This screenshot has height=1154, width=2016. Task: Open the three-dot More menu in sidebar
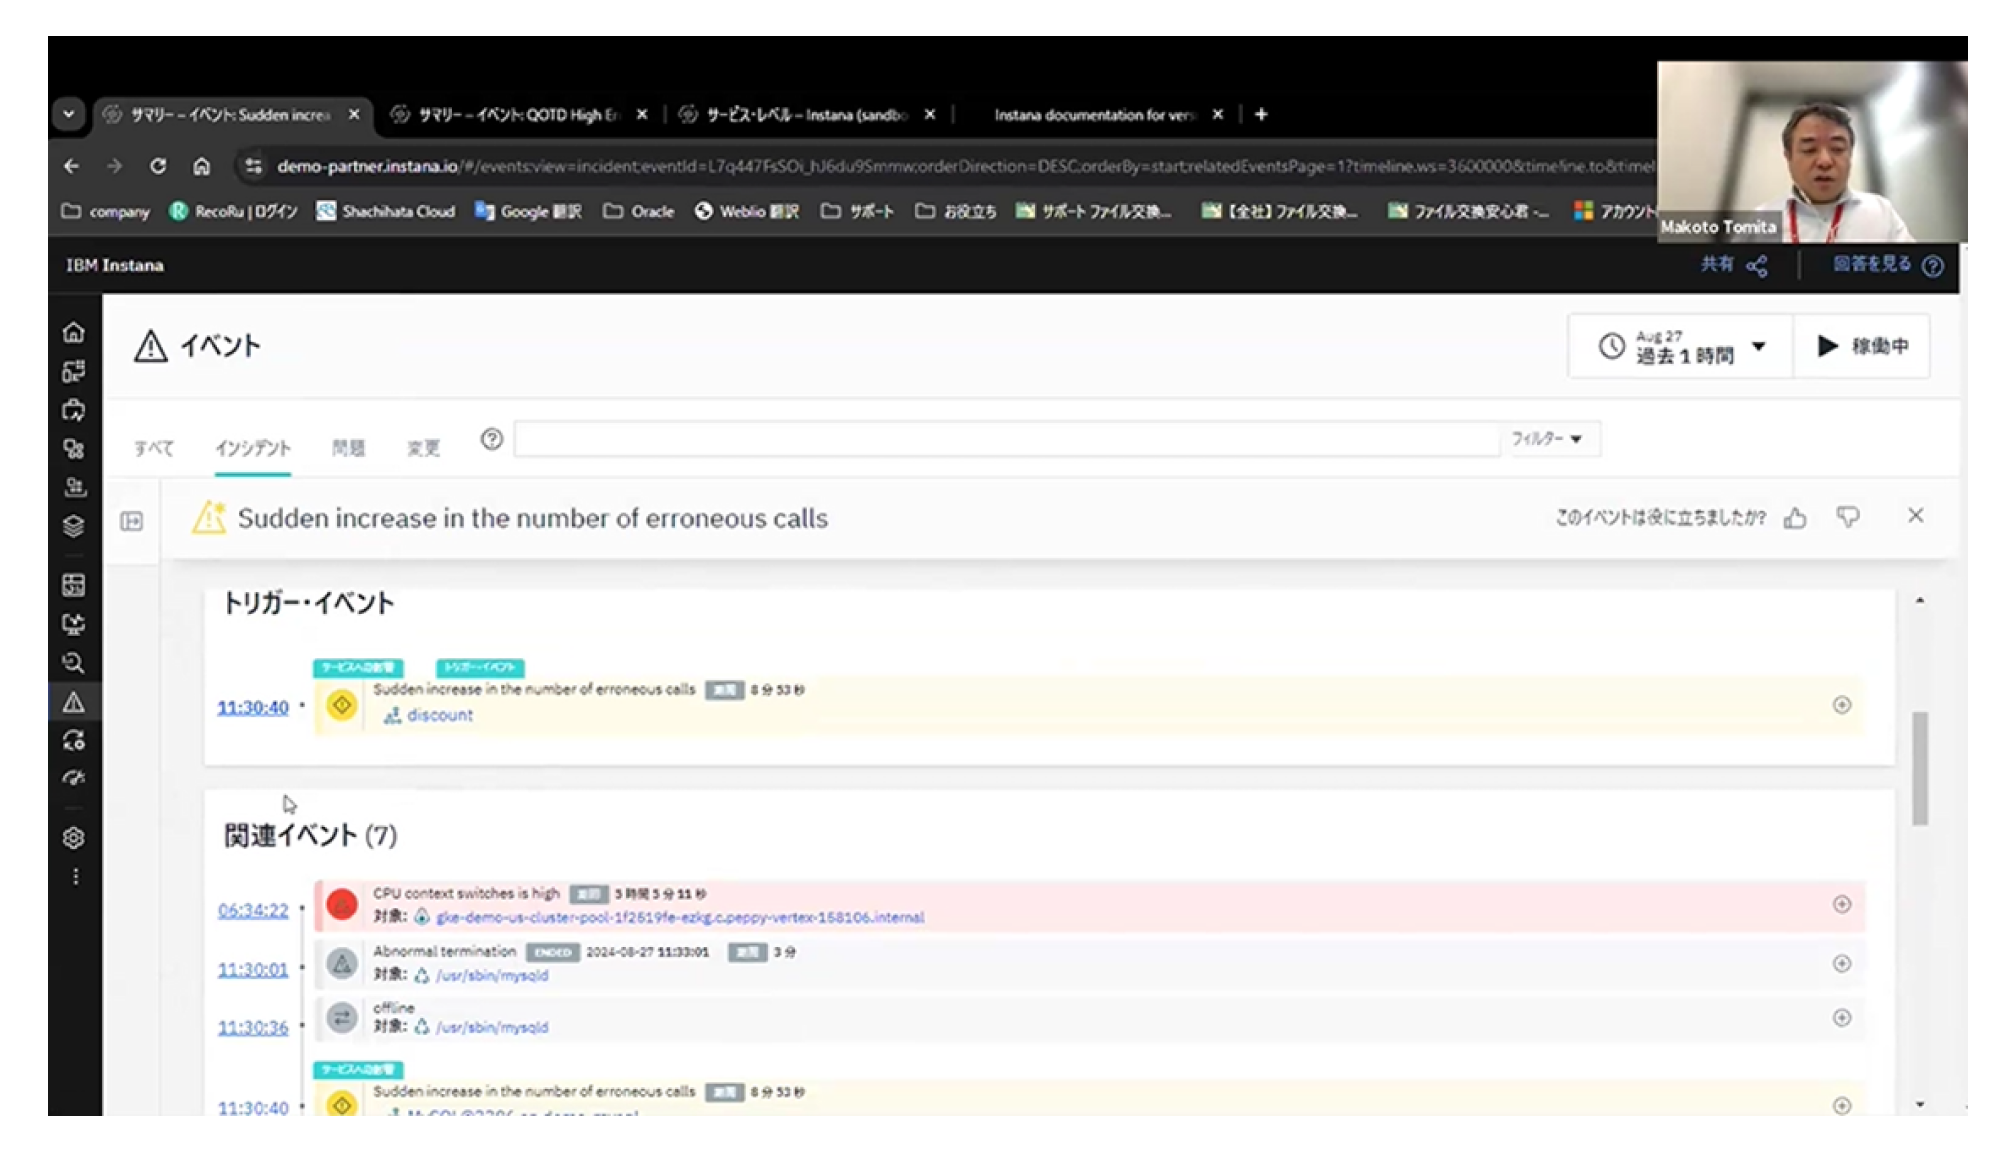coord(75,877)
